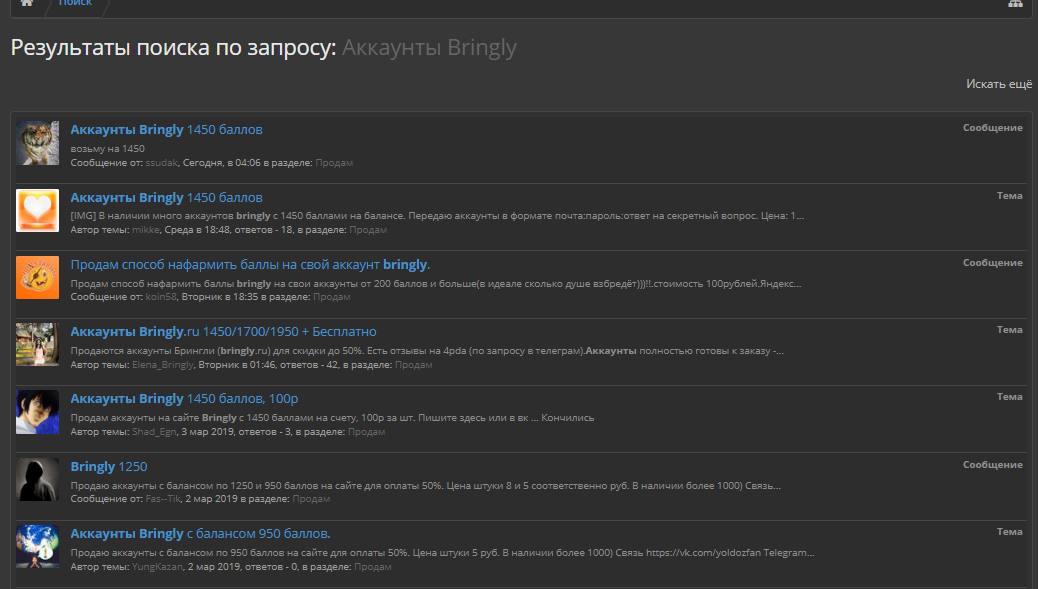
Task: Open the Поиск breadcrumb
Action: (x=75, y=3)
